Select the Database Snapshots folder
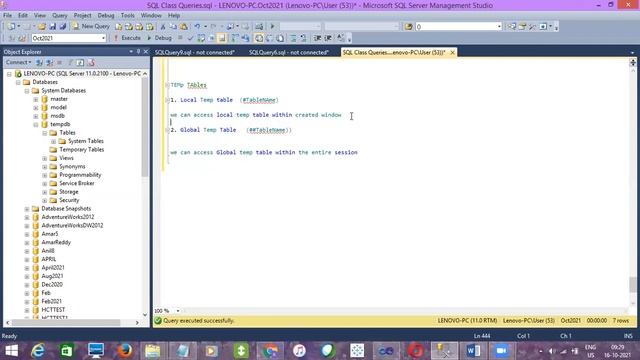 point(66,209)
